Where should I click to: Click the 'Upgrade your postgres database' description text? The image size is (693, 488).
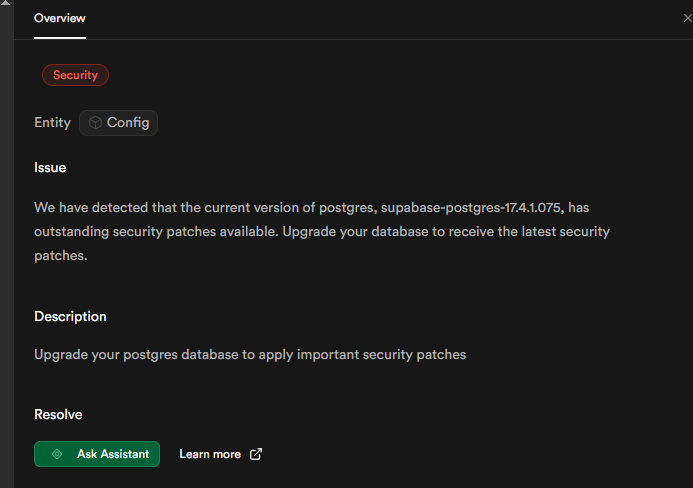(x=250, y=354)
